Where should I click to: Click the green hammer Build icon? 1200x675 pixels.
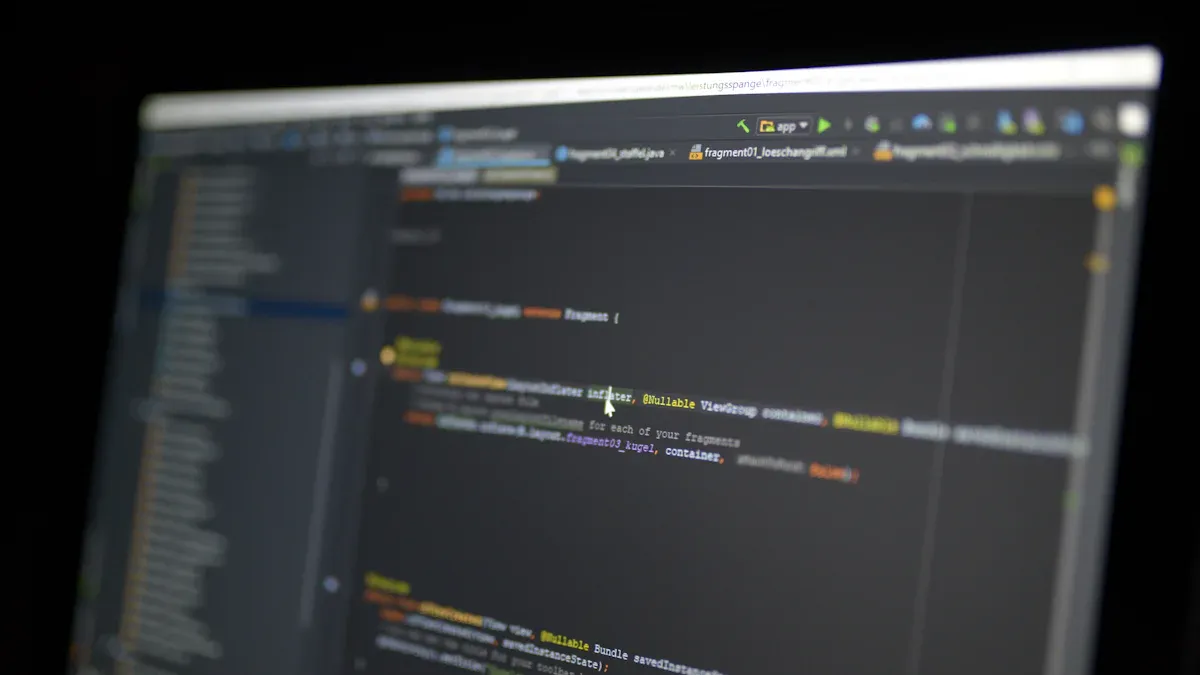[x=743, y=126]
